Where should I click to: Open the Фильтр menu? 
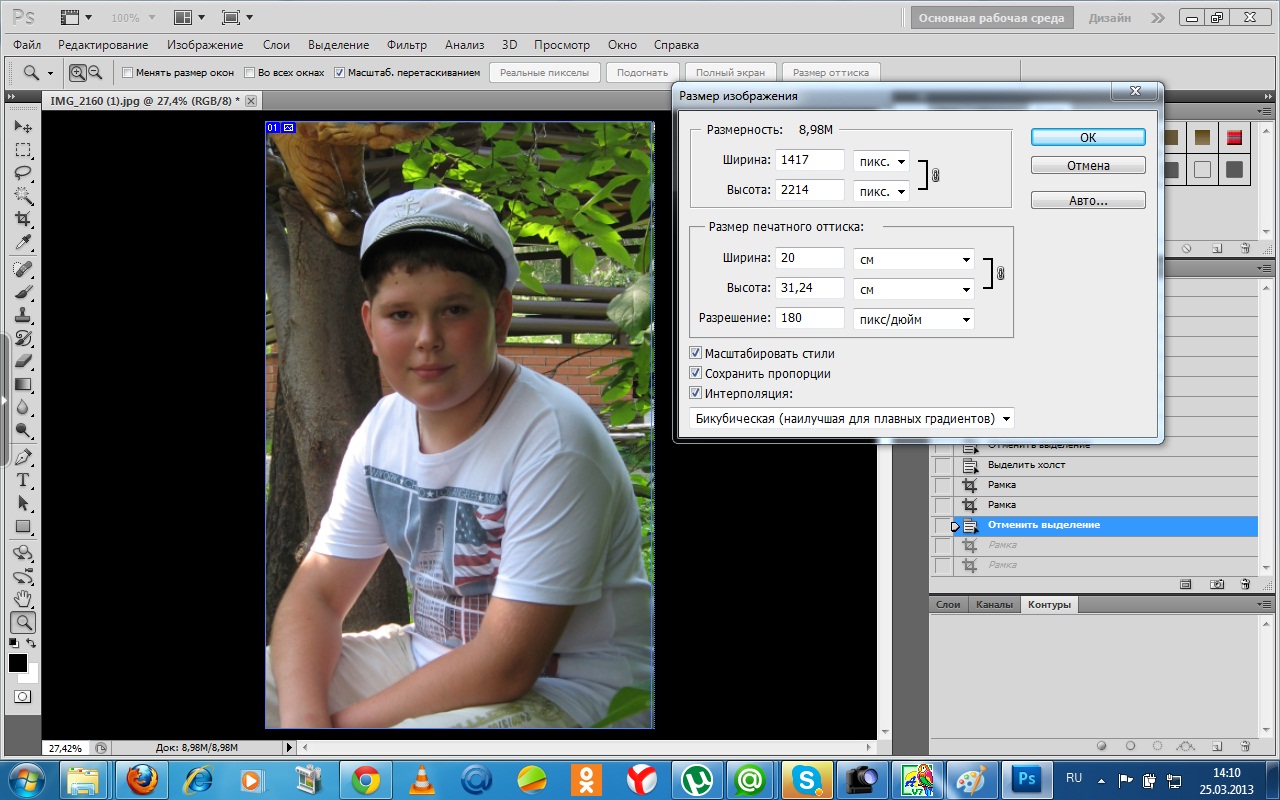pos(406,45)
